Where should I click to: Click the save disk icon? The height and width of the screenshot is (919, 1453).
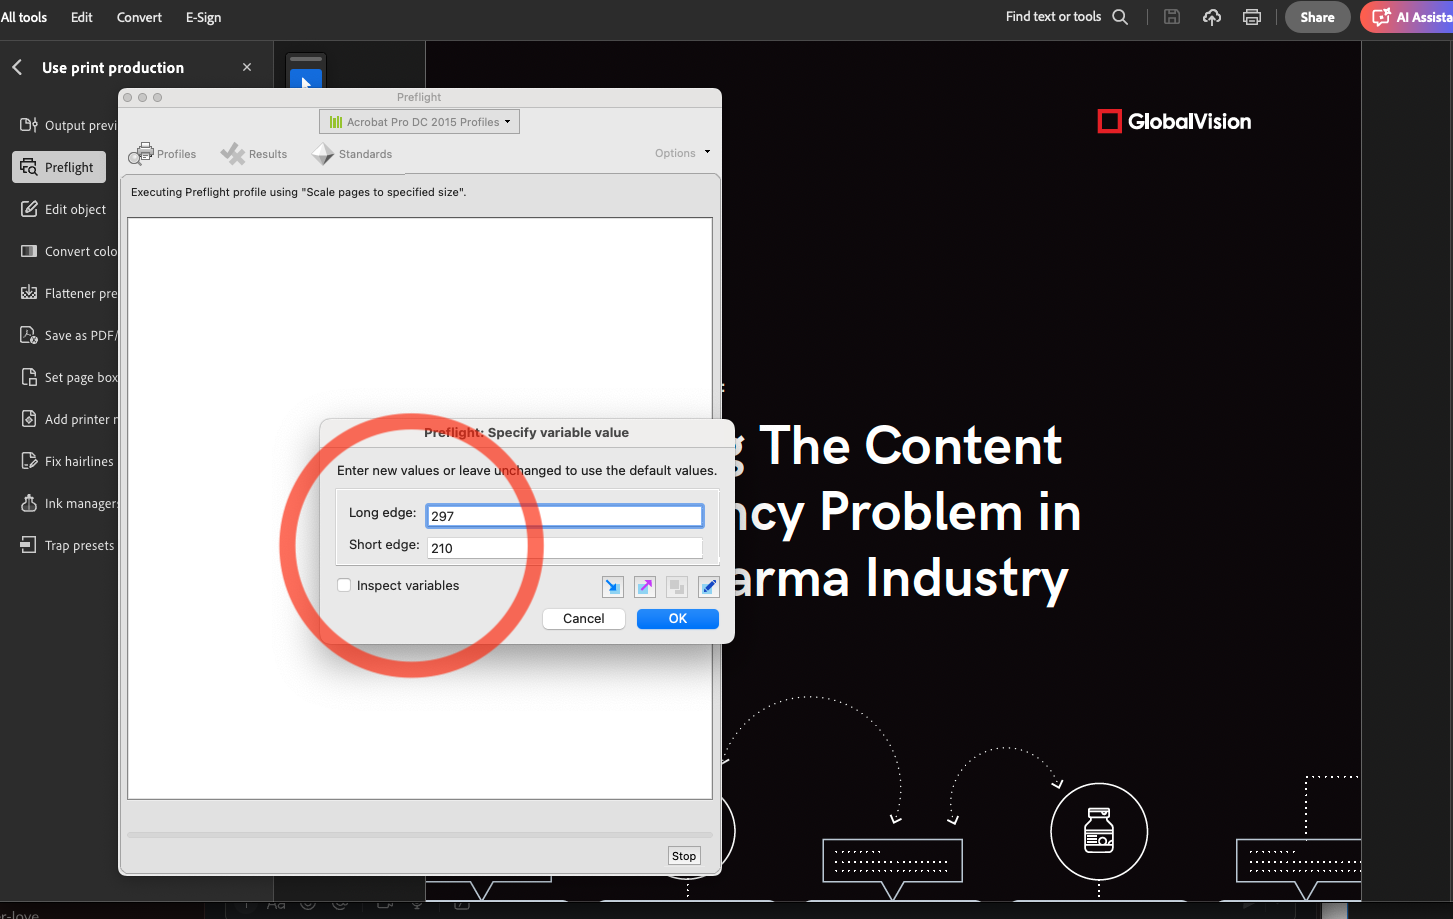1172,17
